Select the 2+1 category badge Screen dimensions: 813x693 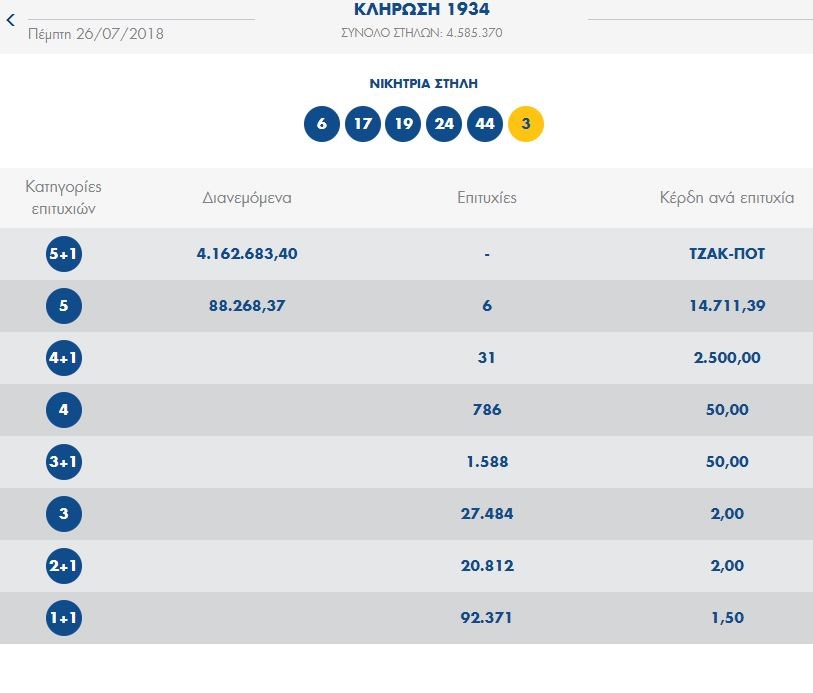(x=64, y=566)
